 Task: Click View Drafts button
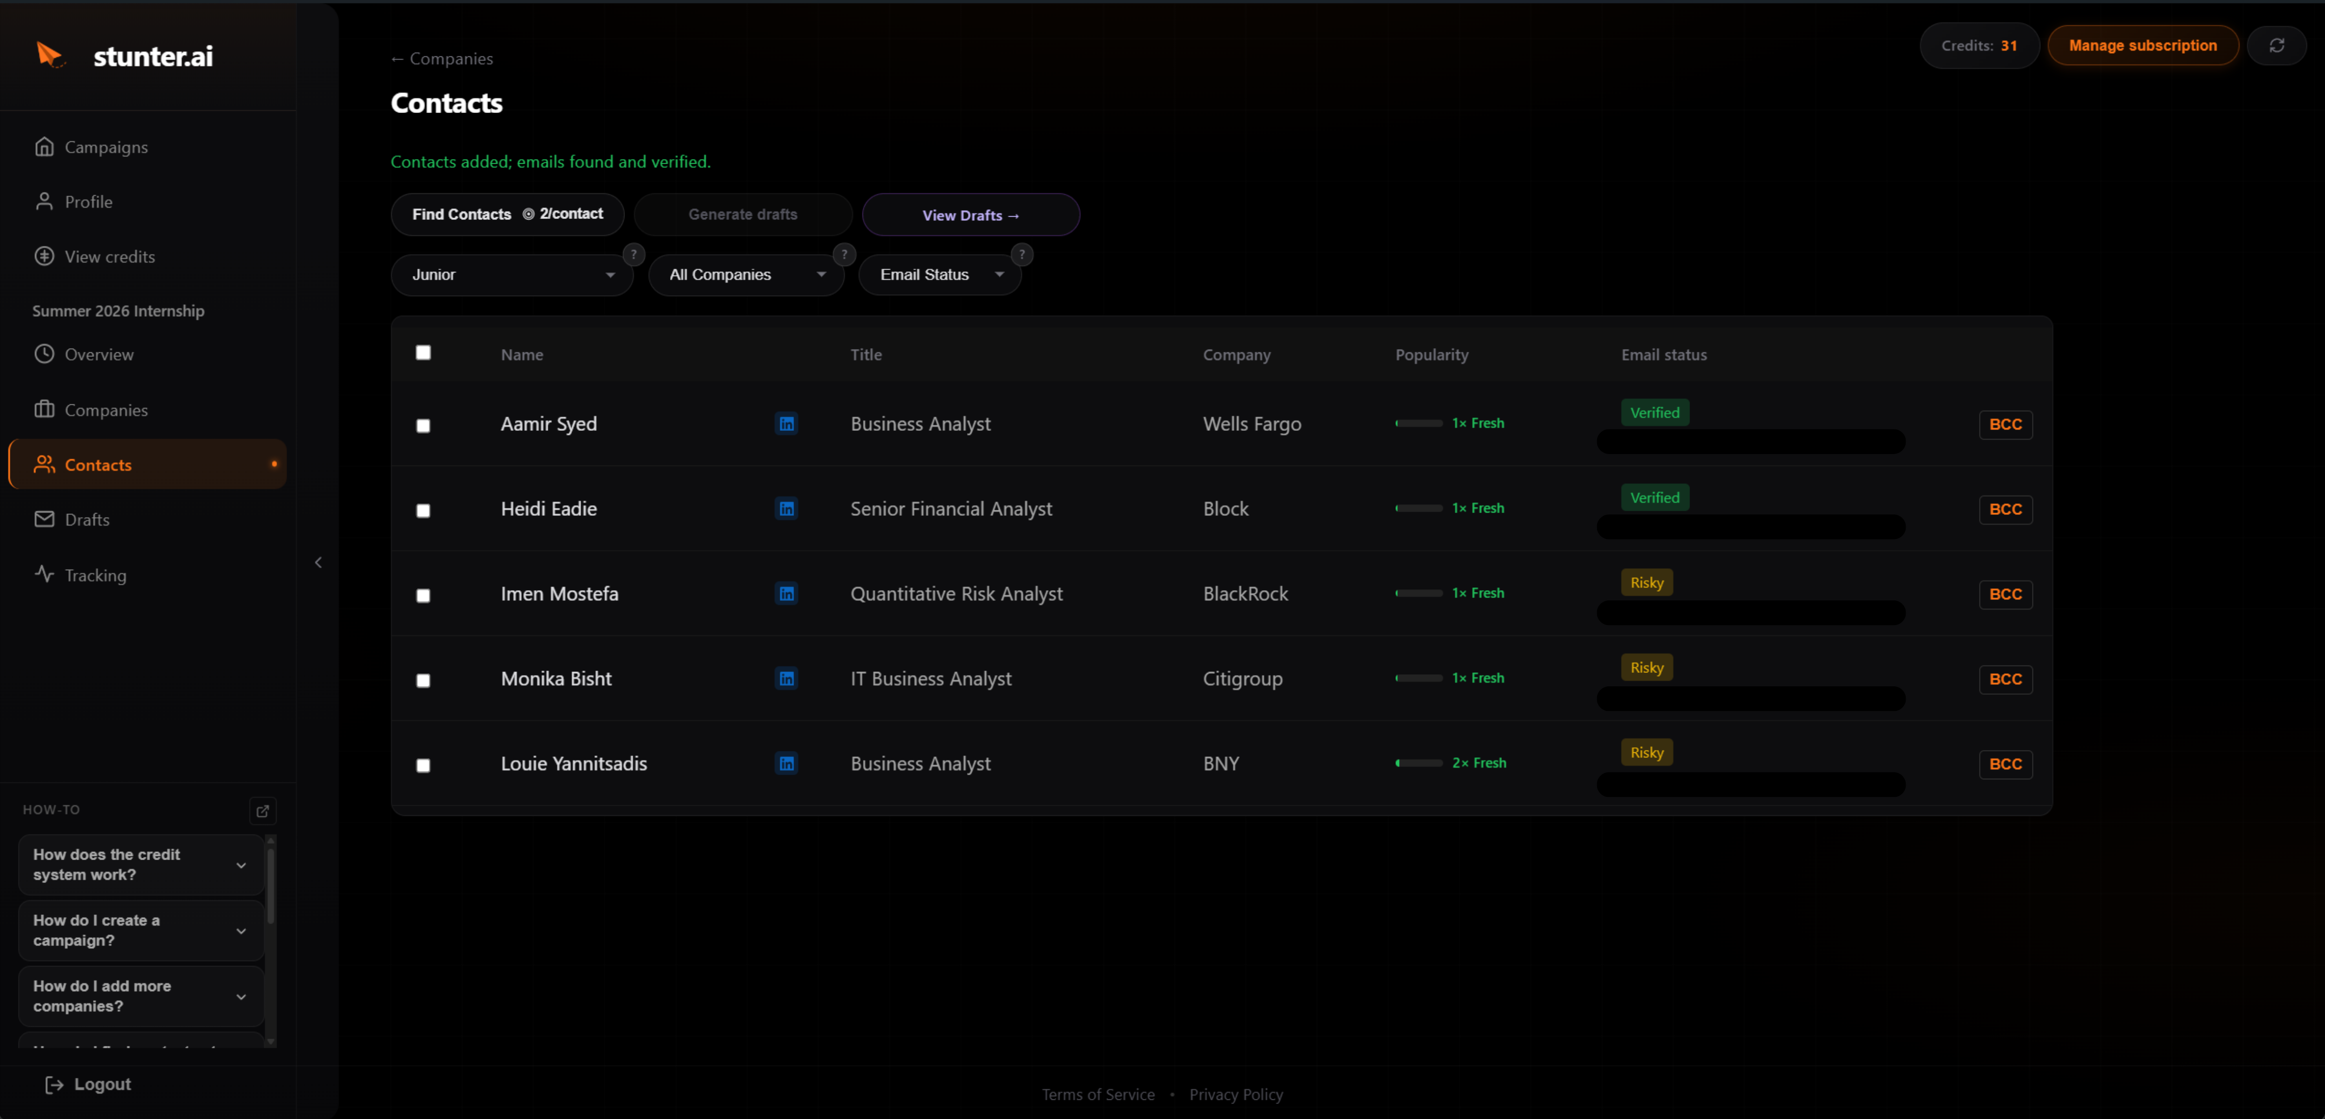(971, 215)
